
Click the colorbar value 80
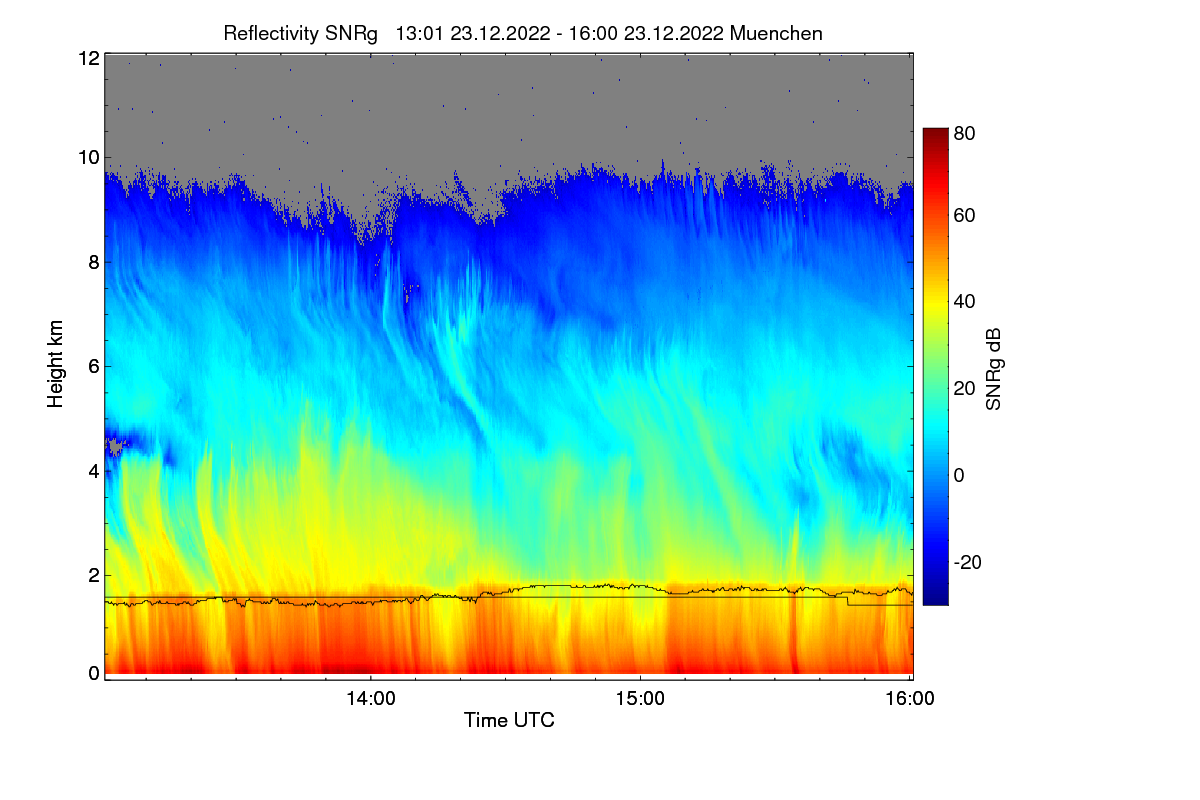[965, 131]
